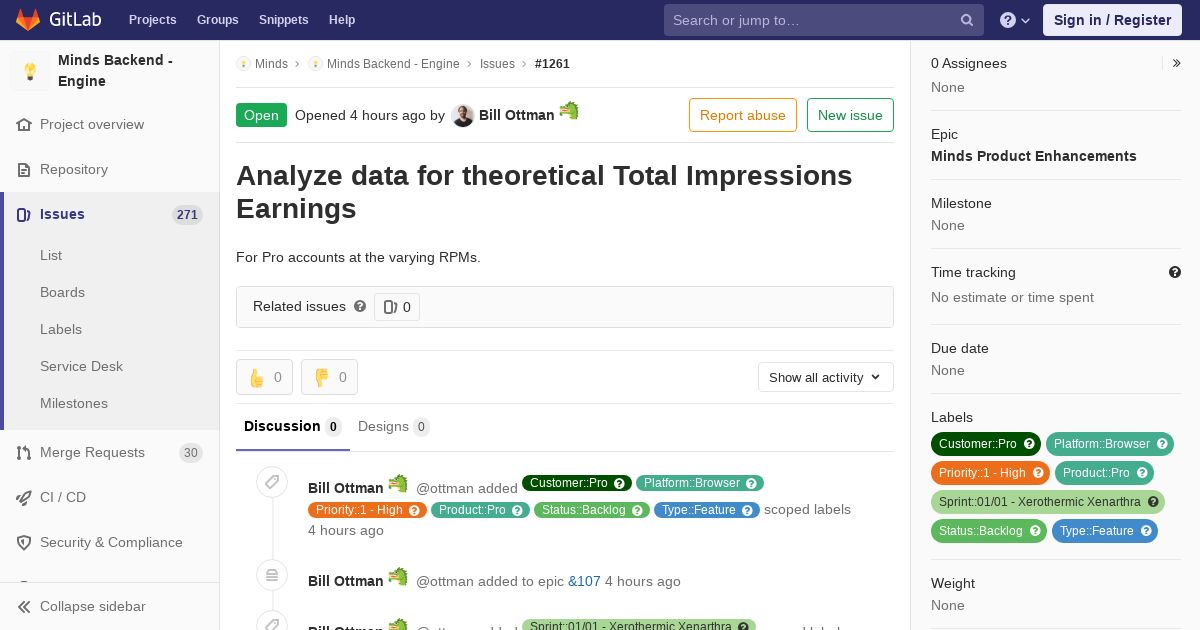Click the Related issues help icon
The height and width of the screenshot is (630, 1200).
(x=360, y=306)
